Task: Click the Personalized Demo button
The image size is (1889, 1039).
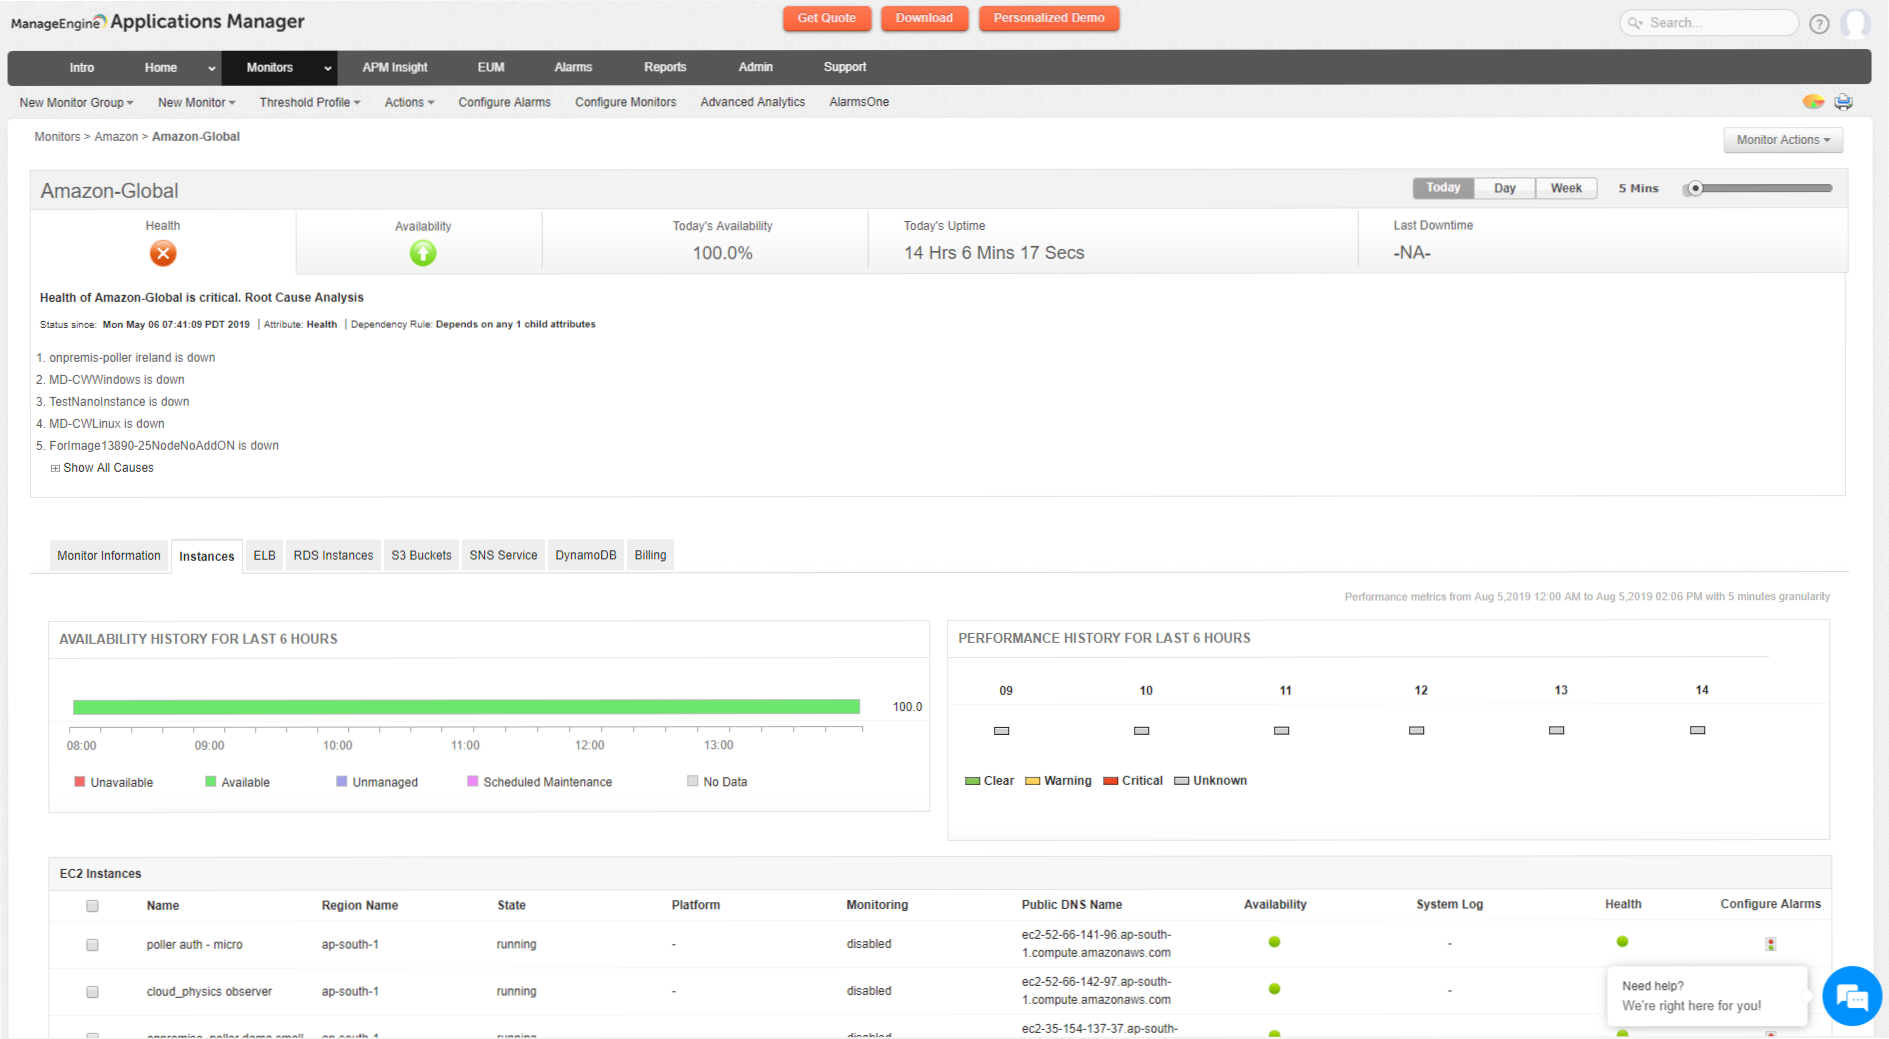Action: [x=1049, y=18]
